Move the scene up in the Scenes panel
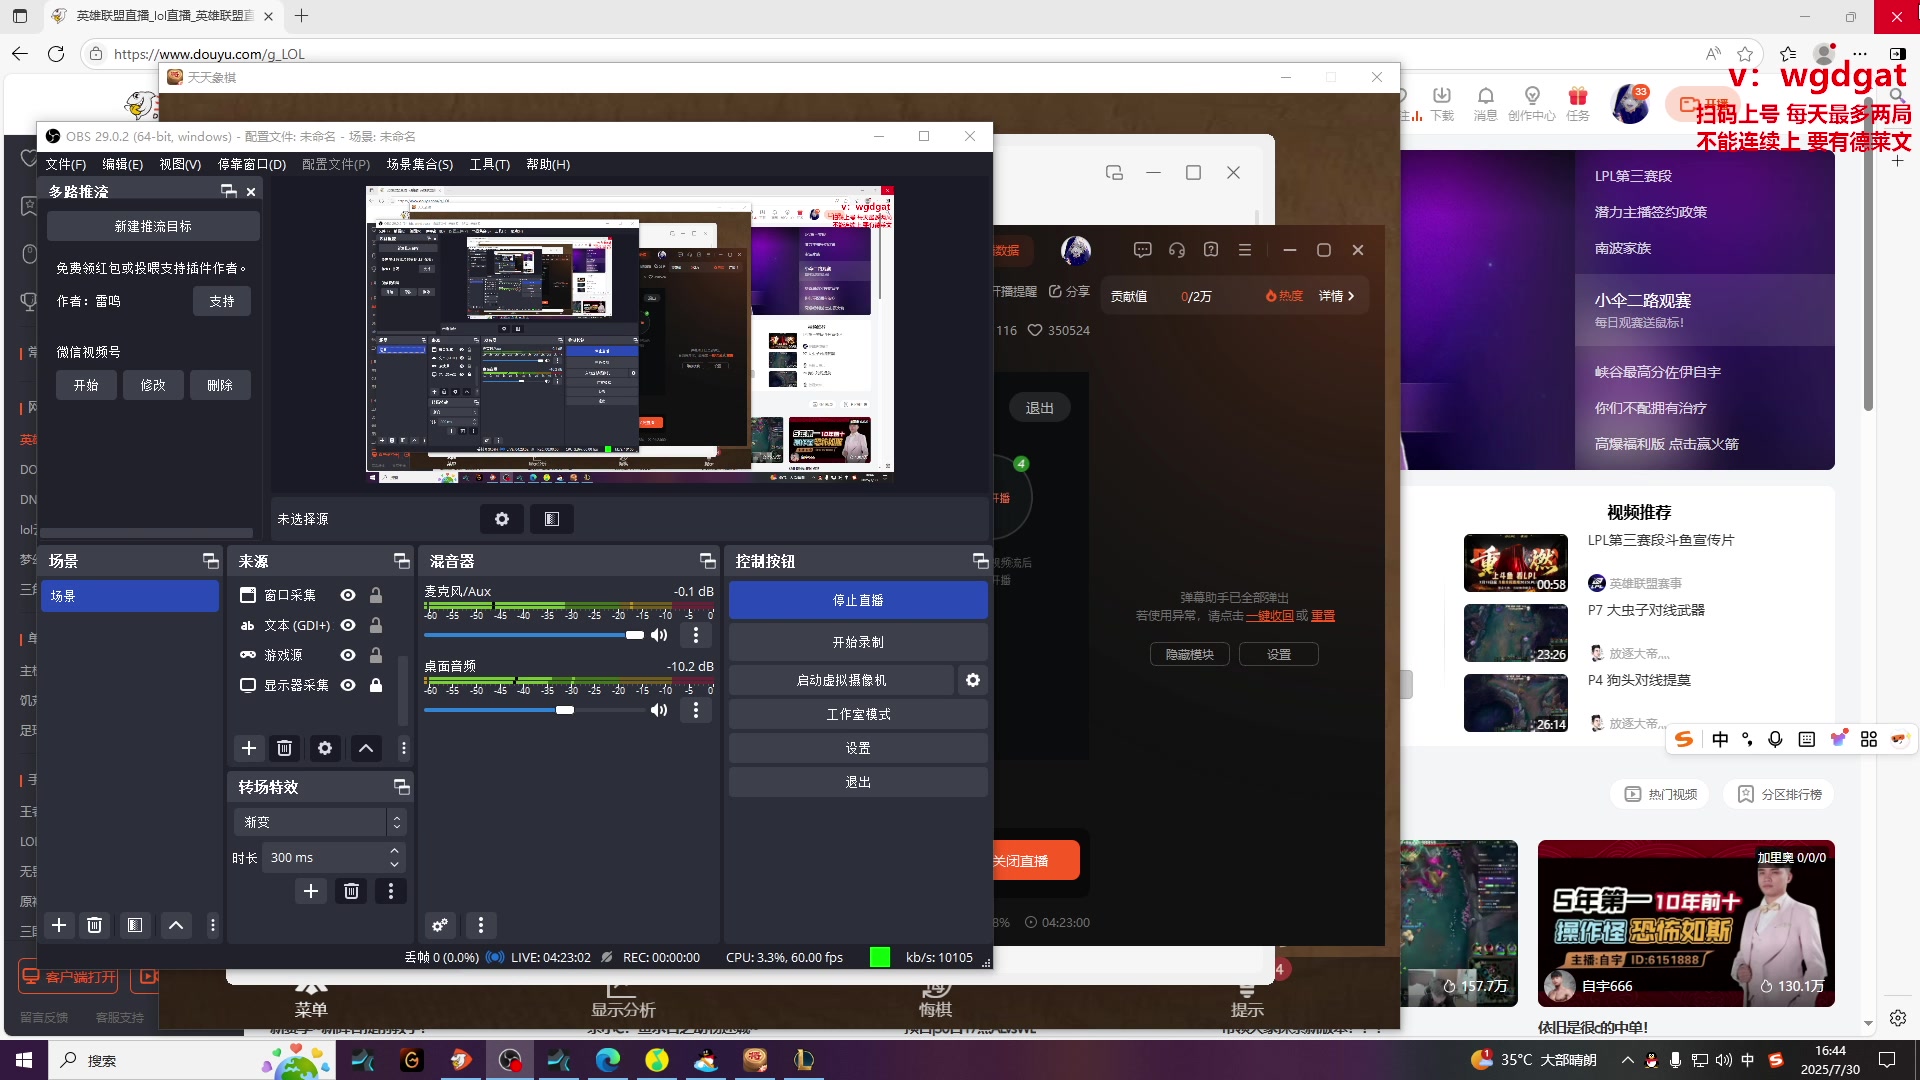 pyautogui.click(x=176, y=925)
